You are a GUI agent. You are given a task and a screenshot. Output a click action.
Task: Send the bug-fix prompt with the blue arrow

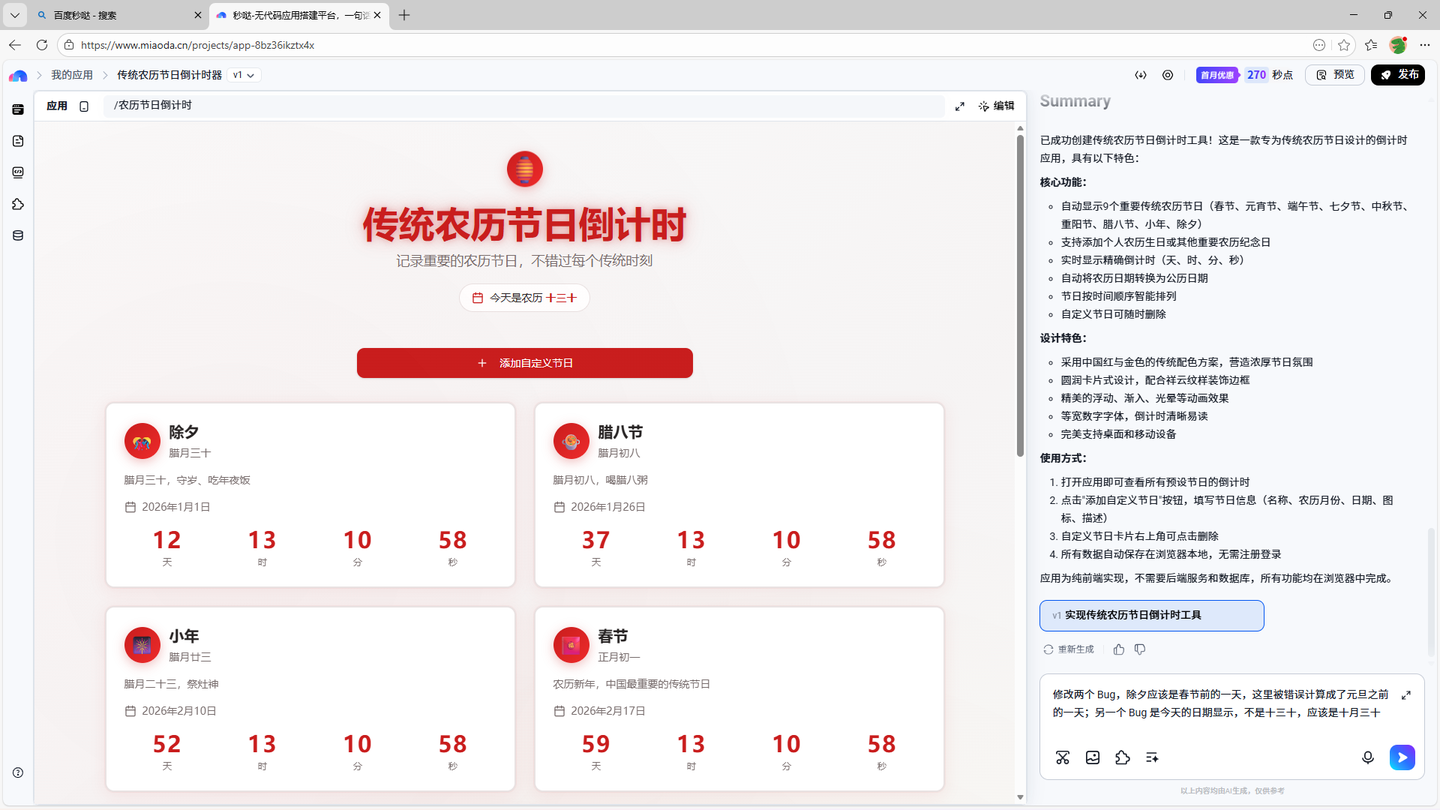(x=1402, y=758)
